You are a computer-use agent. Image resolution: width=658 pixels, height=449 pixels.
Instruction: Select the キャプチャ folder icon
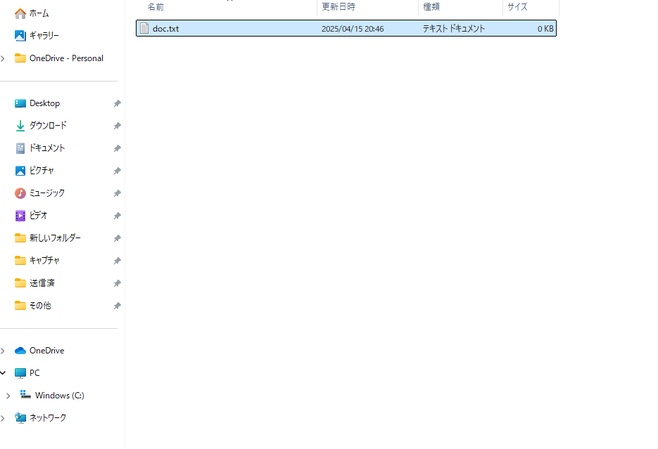[x=20, y=261]
